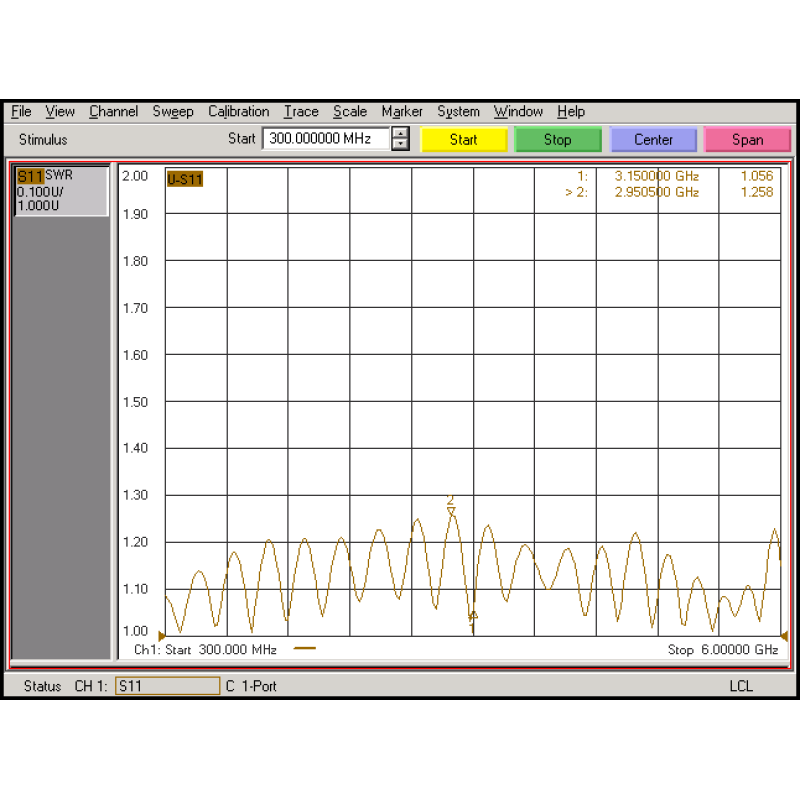Click the left reference level arrow indicator
800x800 pixels.
(x=162, y=636)
